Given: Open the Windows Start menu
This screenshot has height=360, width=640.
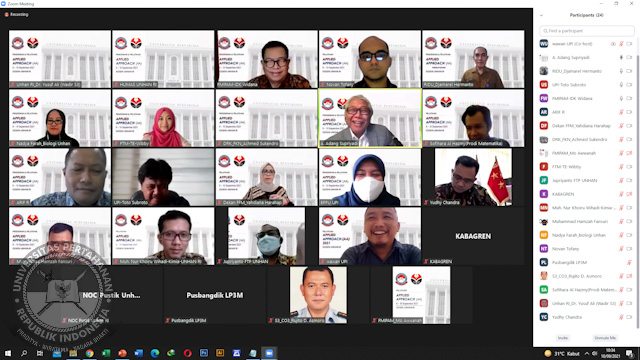Looking at the screenshot, I should tap(8, 353).
